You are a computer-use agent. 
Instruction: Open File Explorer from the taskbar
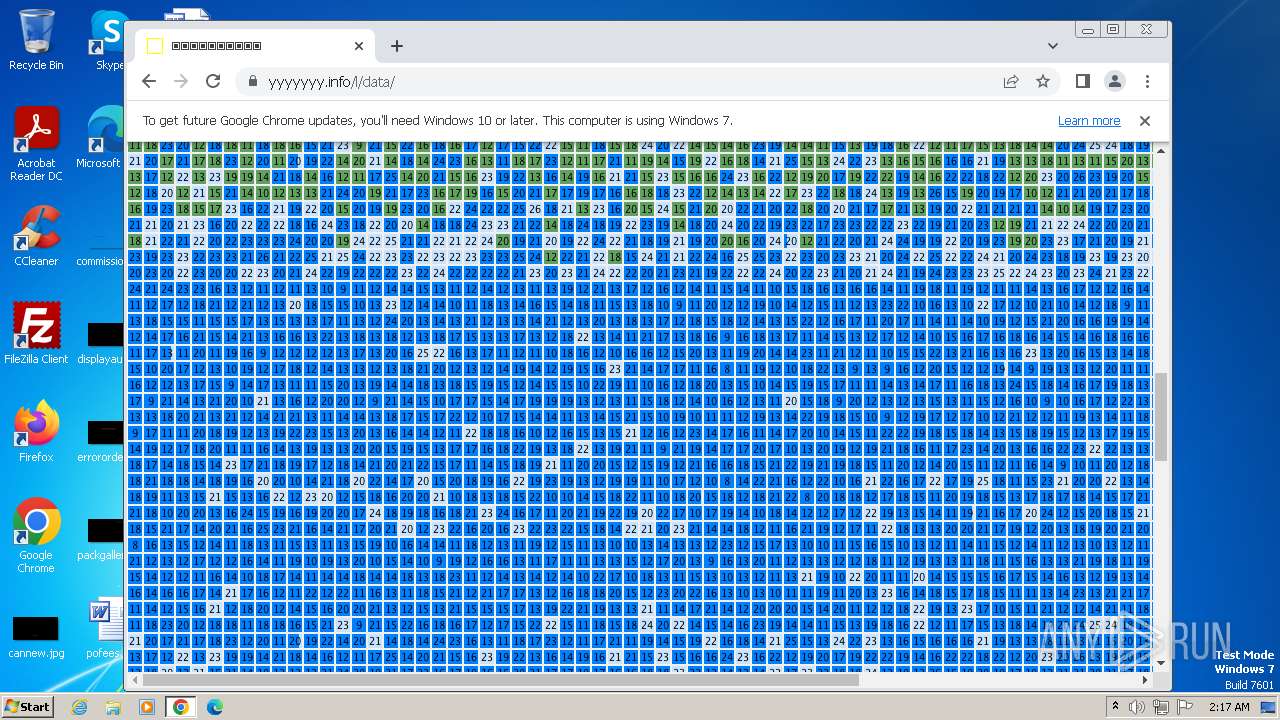click(x=113, y=707)
